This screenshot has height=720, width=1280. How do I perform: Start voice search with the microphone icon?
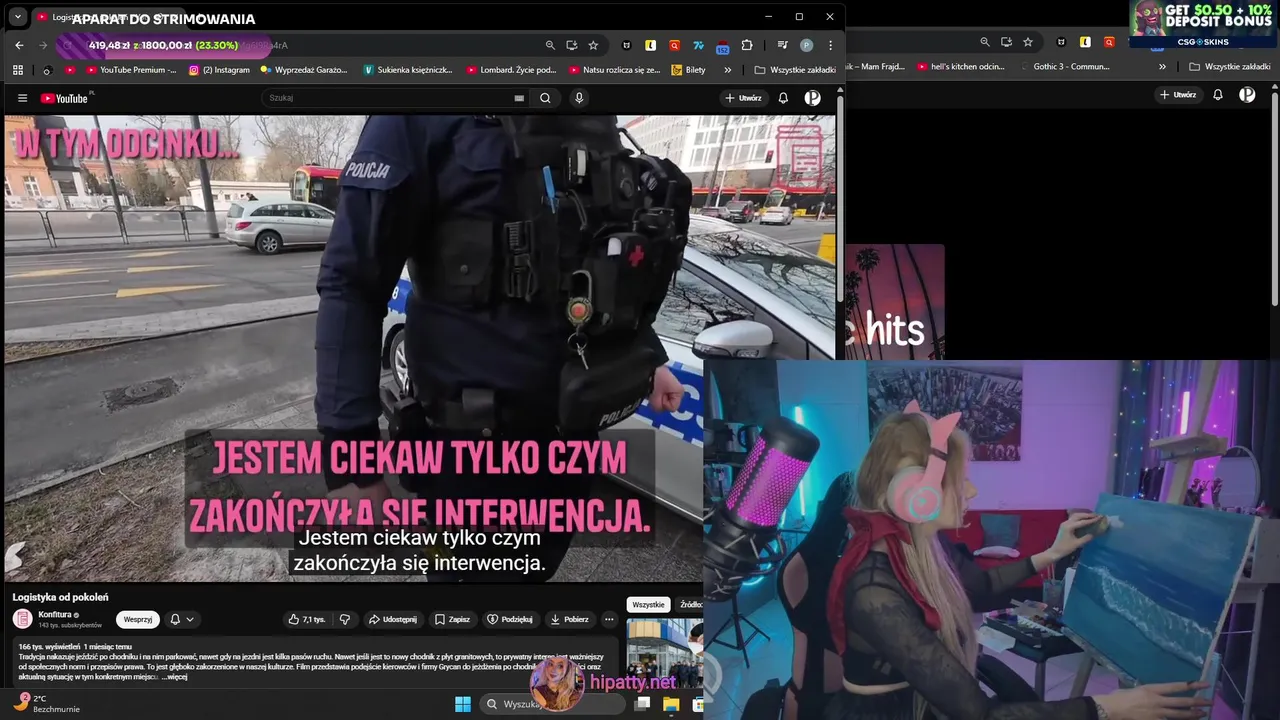pyautogui.click(x=578, y=98)
